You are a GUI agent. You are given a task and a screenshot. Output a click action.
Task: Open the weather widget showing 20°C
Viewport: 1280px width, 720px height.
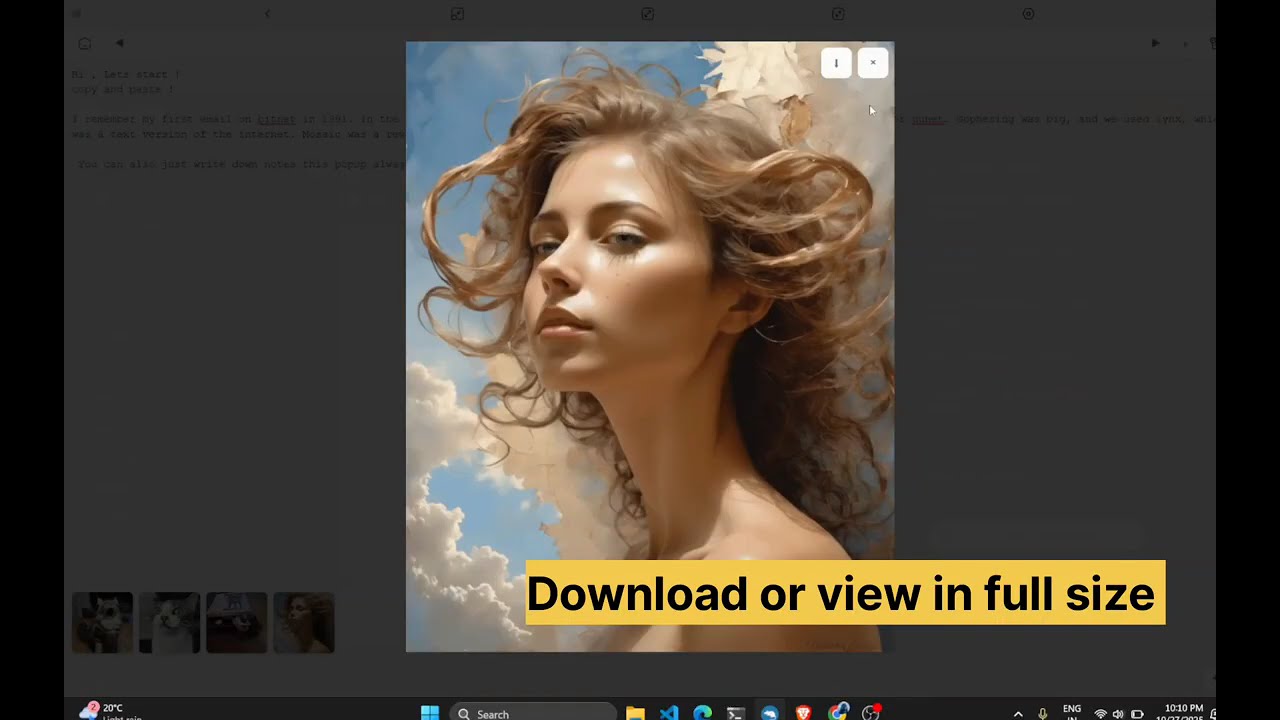(108, 712)
